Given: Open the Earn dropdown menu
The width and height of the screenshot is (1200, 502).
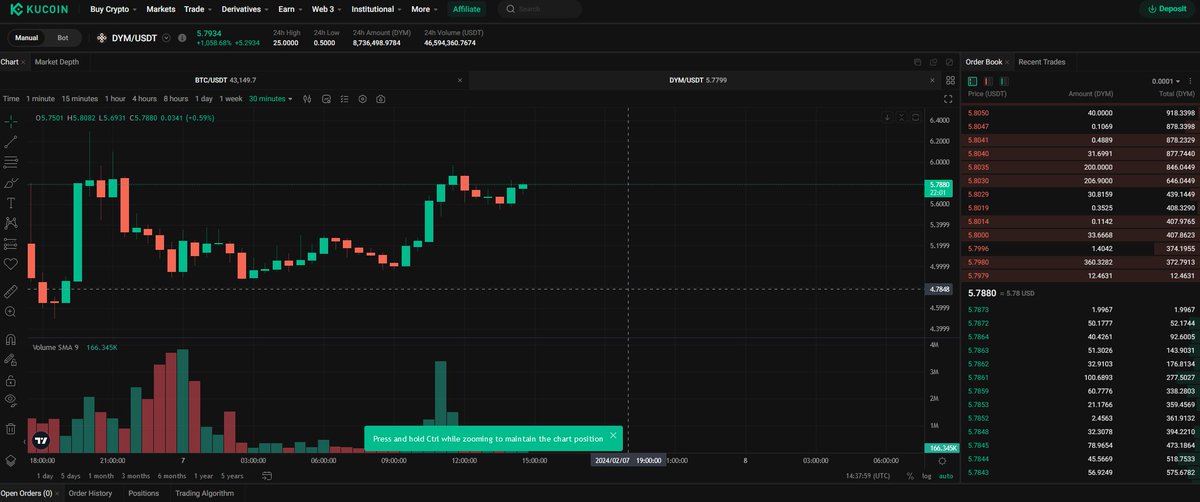Looking at the screenshot, I should pyautogui.click(x=290, y=9).
